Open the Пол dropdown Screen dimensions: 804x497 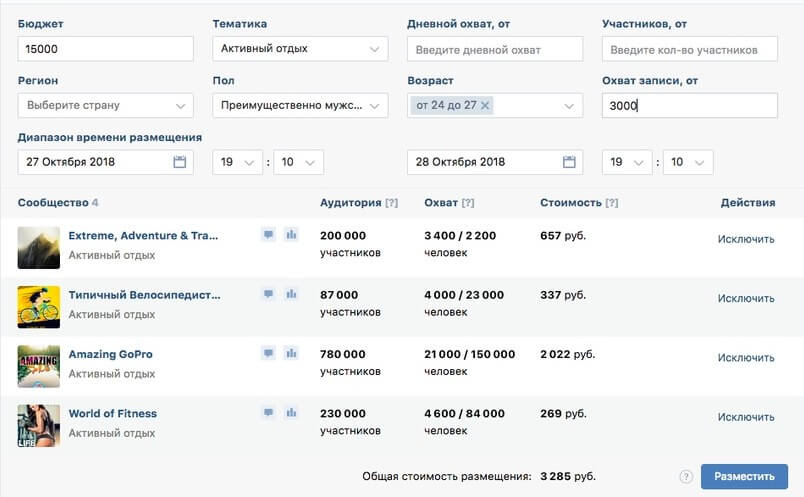coord(300,106)
